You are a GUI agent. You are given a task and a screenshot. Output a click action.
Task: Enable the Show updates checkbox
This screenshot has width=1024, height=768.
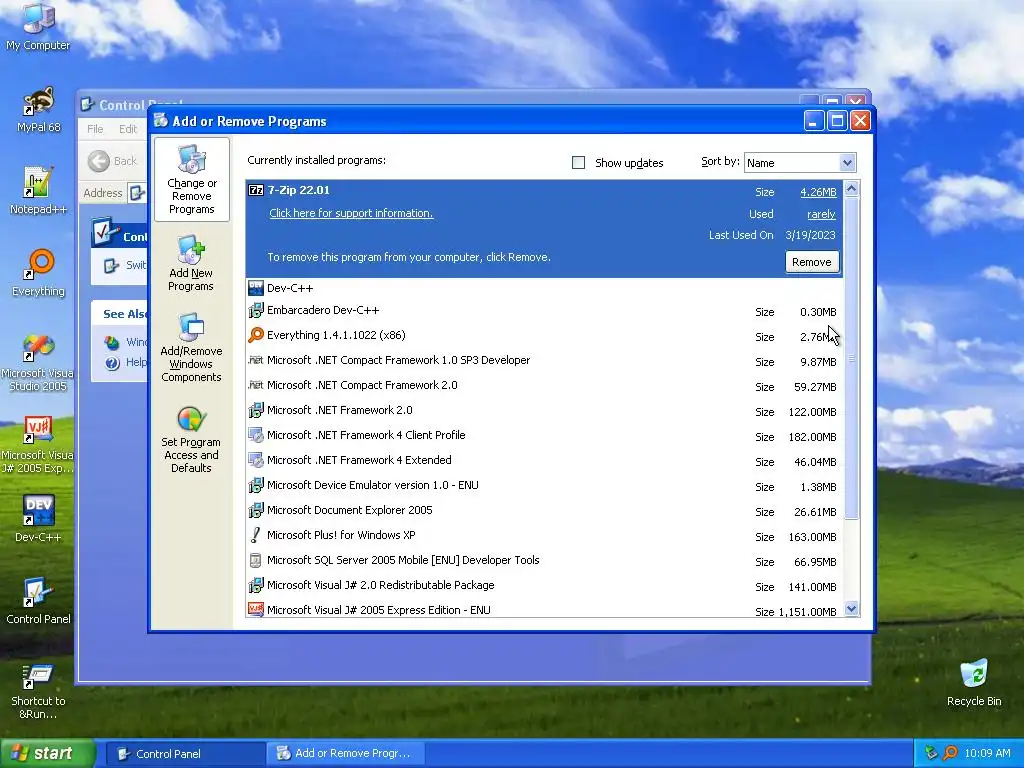[578, 163]
